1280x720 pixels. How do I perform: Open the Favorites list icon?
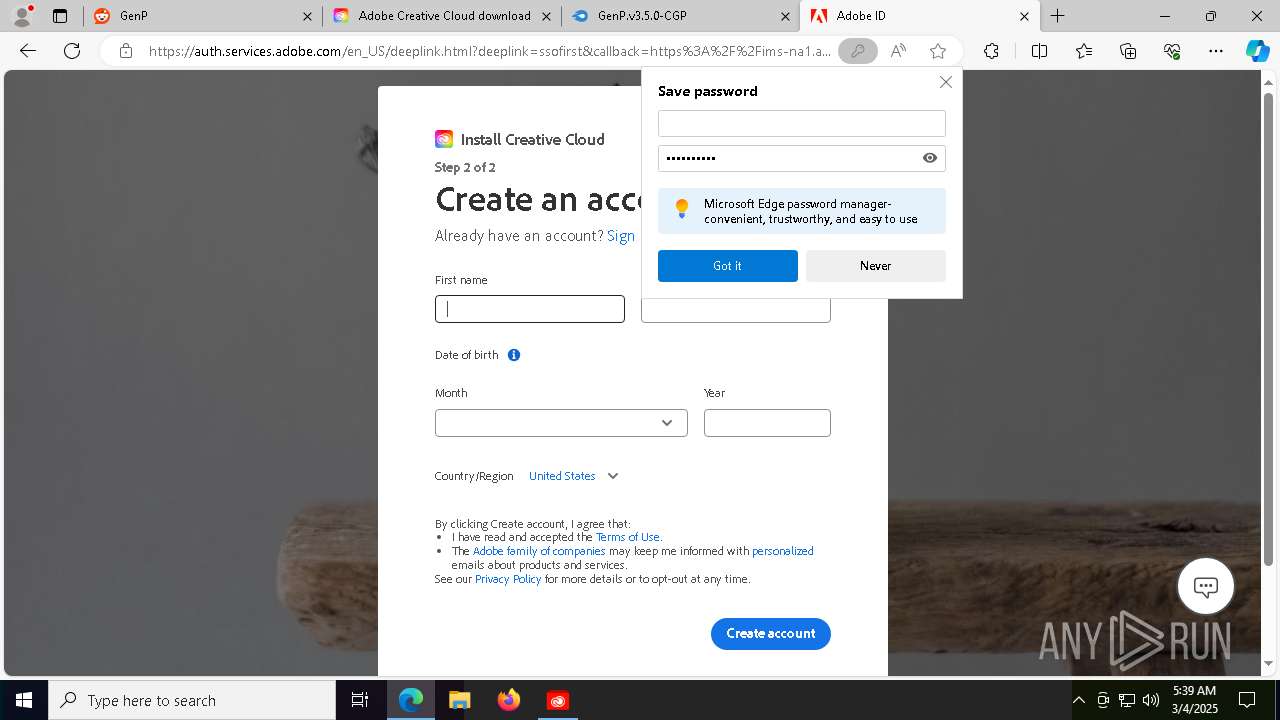pyautogui.click(x=1084, y=51)
